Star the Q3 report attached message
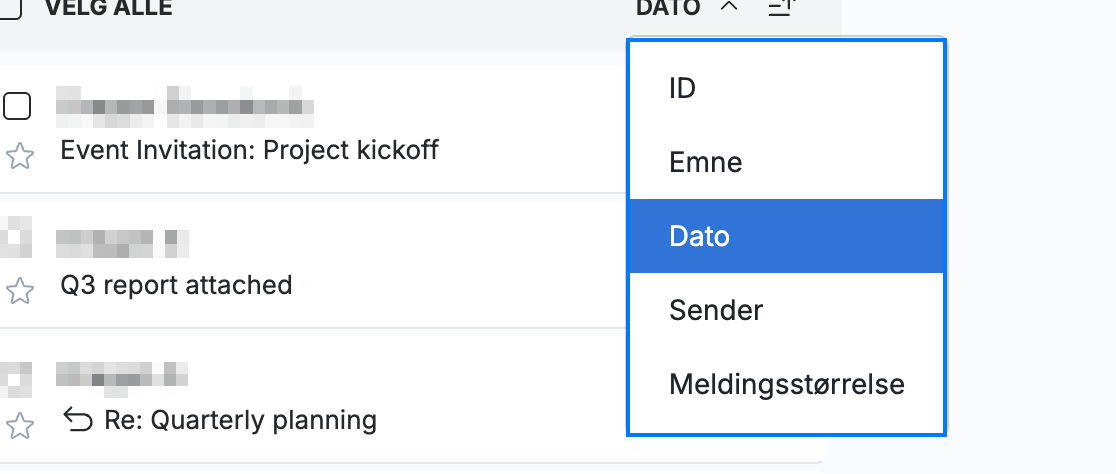 tap(19, 290)
